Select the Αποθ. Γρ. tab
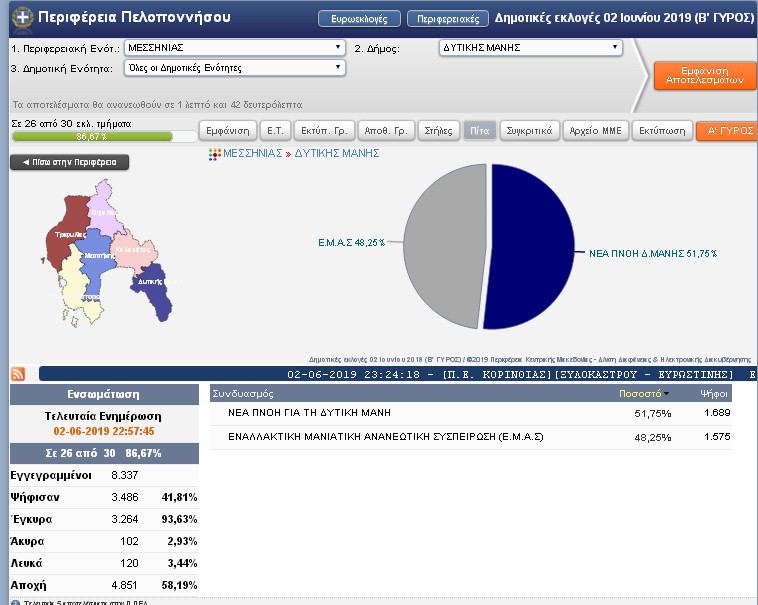 (386, 131)
